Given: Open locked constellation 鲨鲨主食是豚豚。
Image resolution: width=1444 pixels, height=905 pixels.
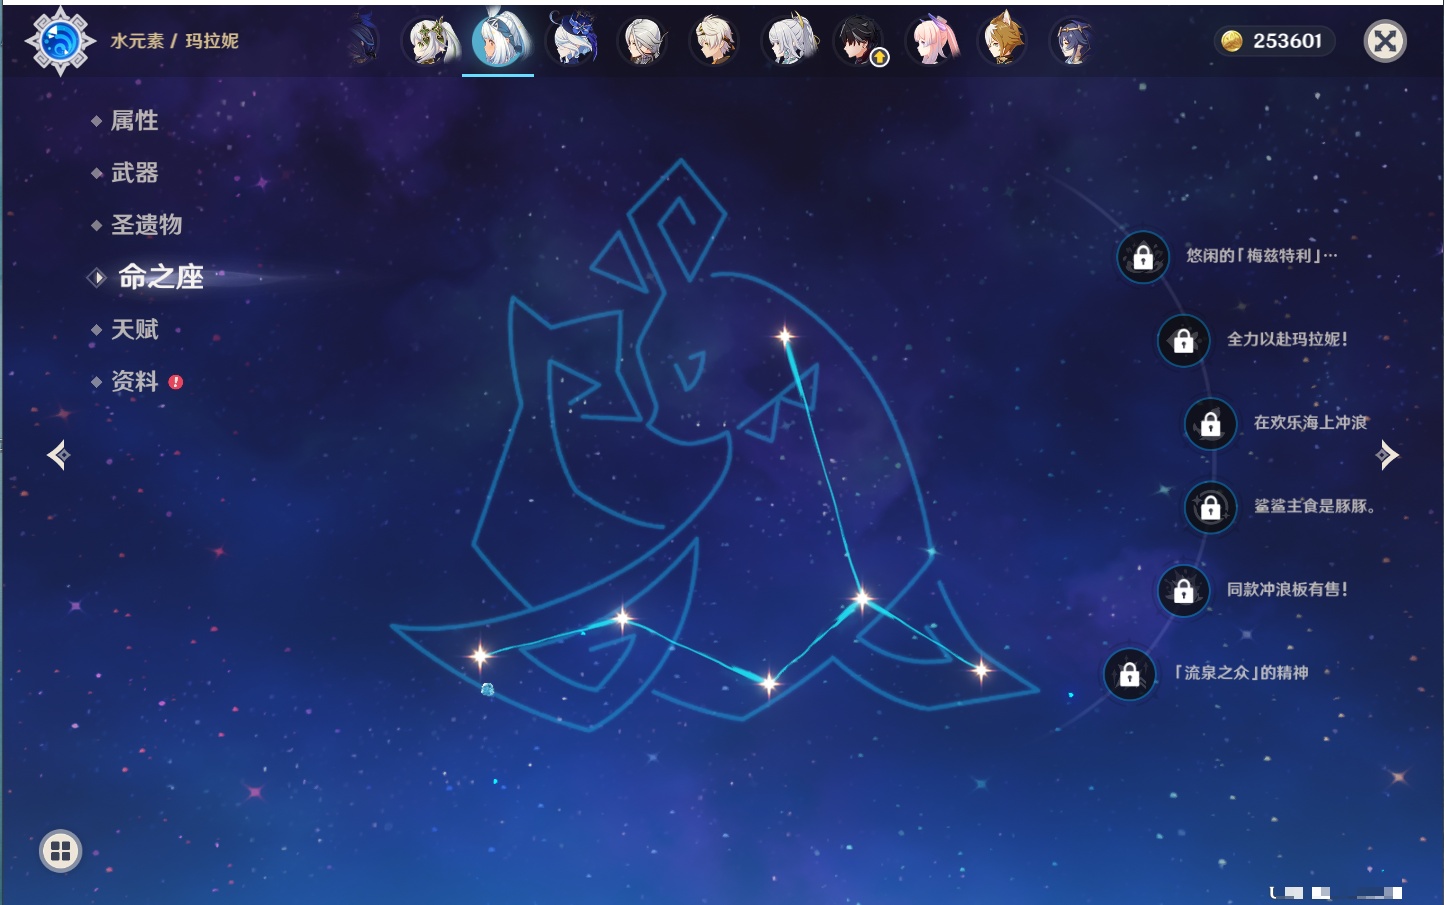Looking at the screenshot, I should pyautogui.click(x=1211, y=507).
